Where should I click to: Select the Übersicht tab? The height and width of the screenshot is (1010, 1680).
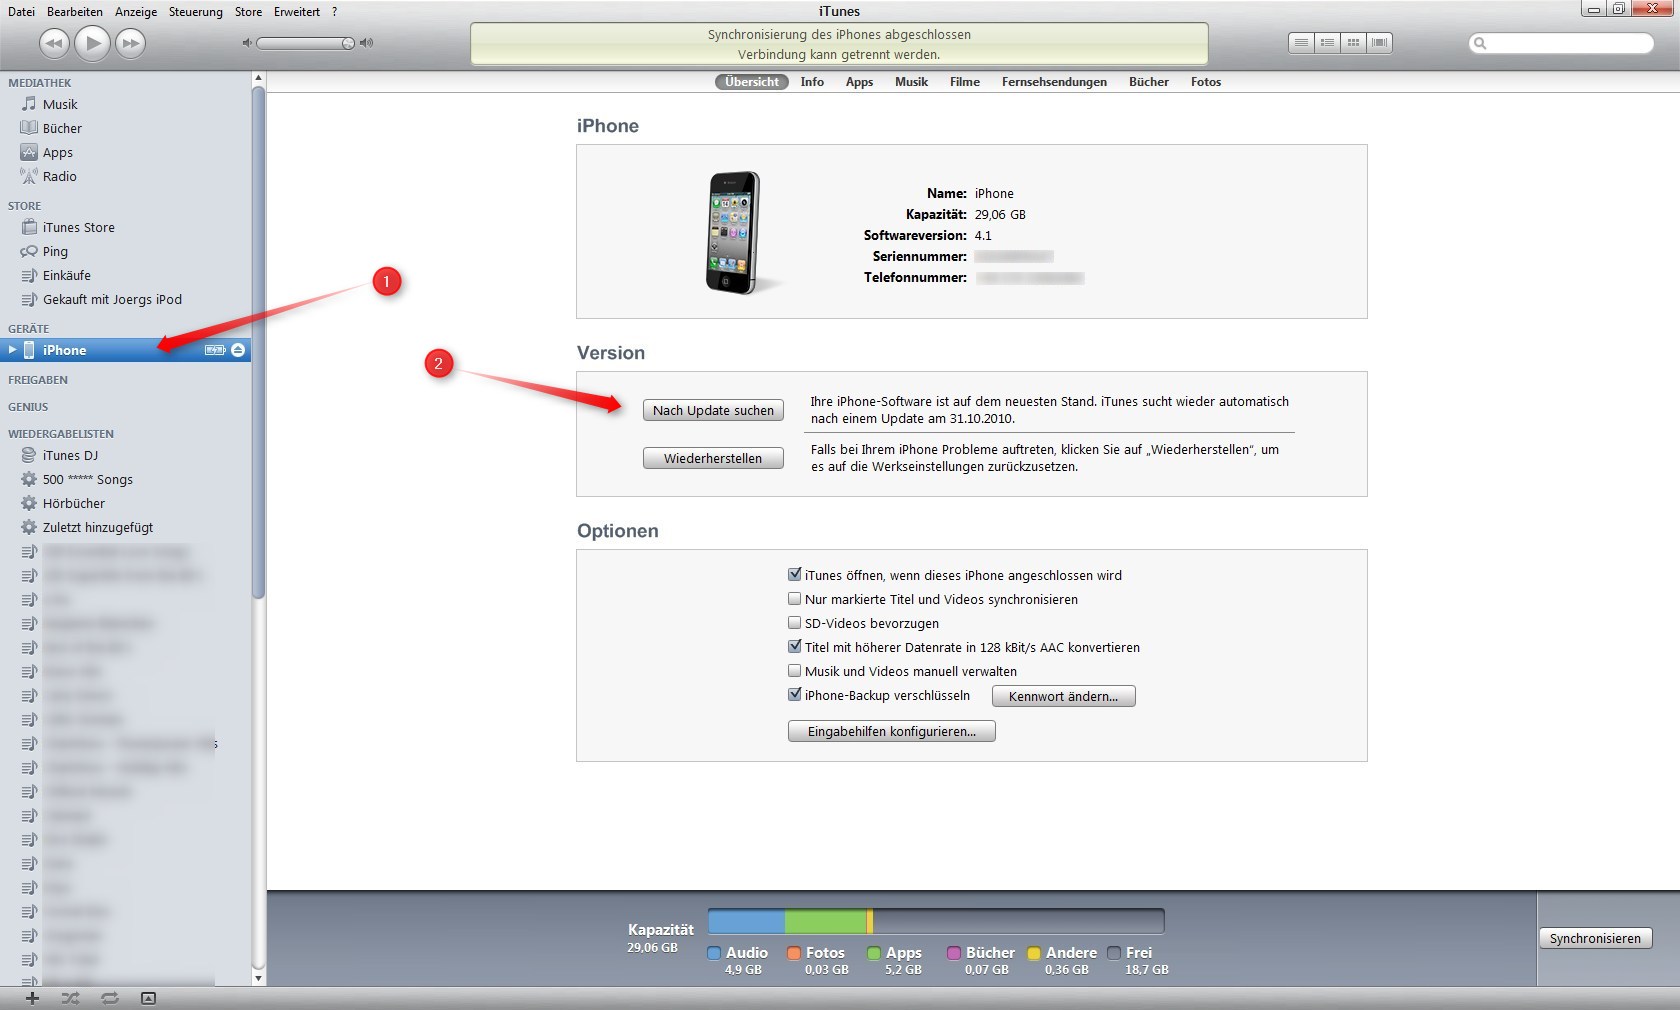pos(752,82)
